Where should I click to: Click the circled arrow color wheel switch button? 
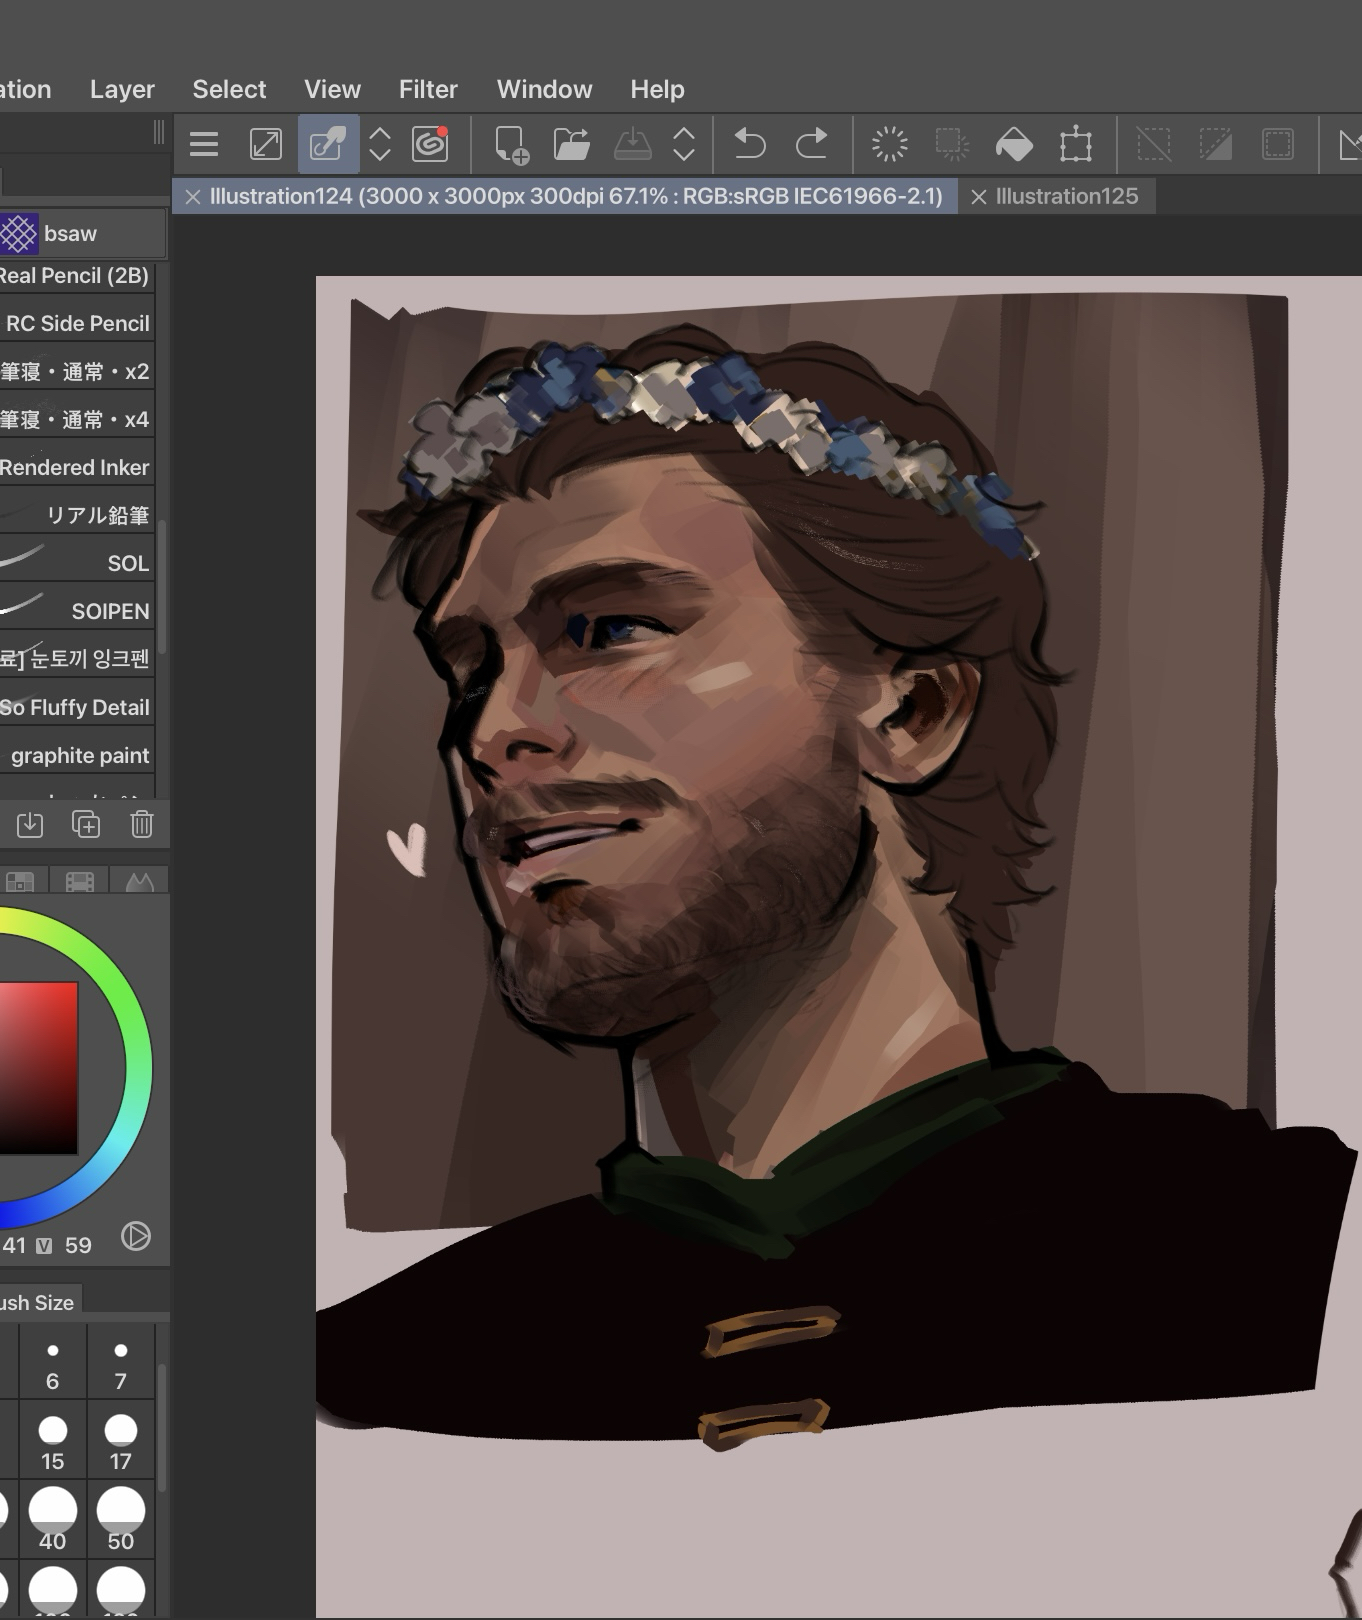point(136,1236)
